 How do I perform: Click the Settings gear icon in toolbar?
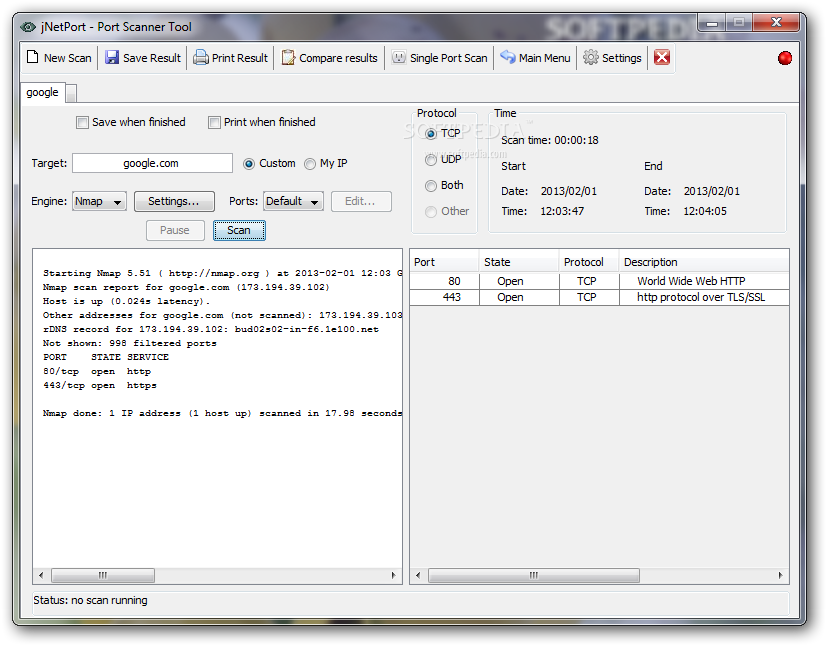click(591, 57)
